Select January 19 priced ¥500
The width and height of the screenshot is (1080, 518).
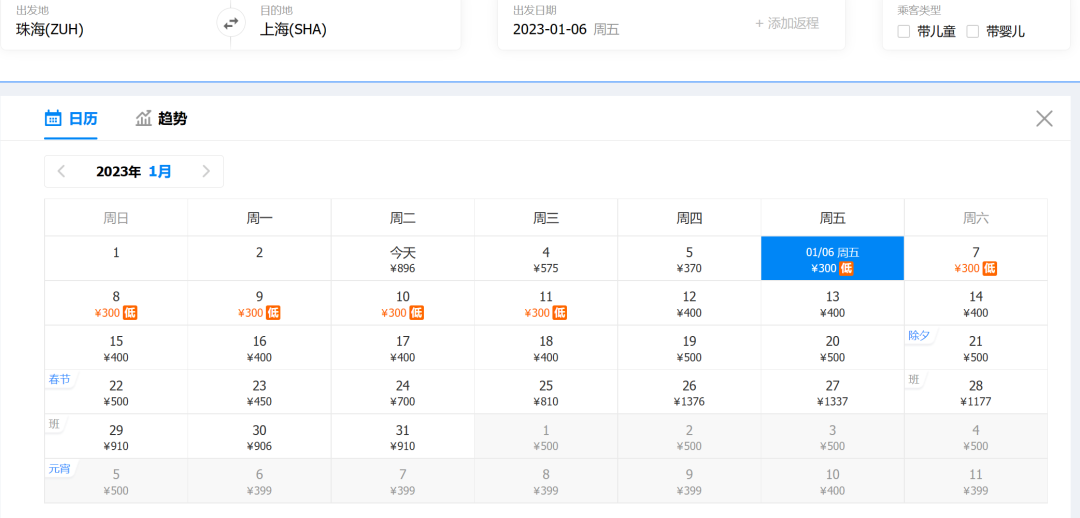point(689,348)
